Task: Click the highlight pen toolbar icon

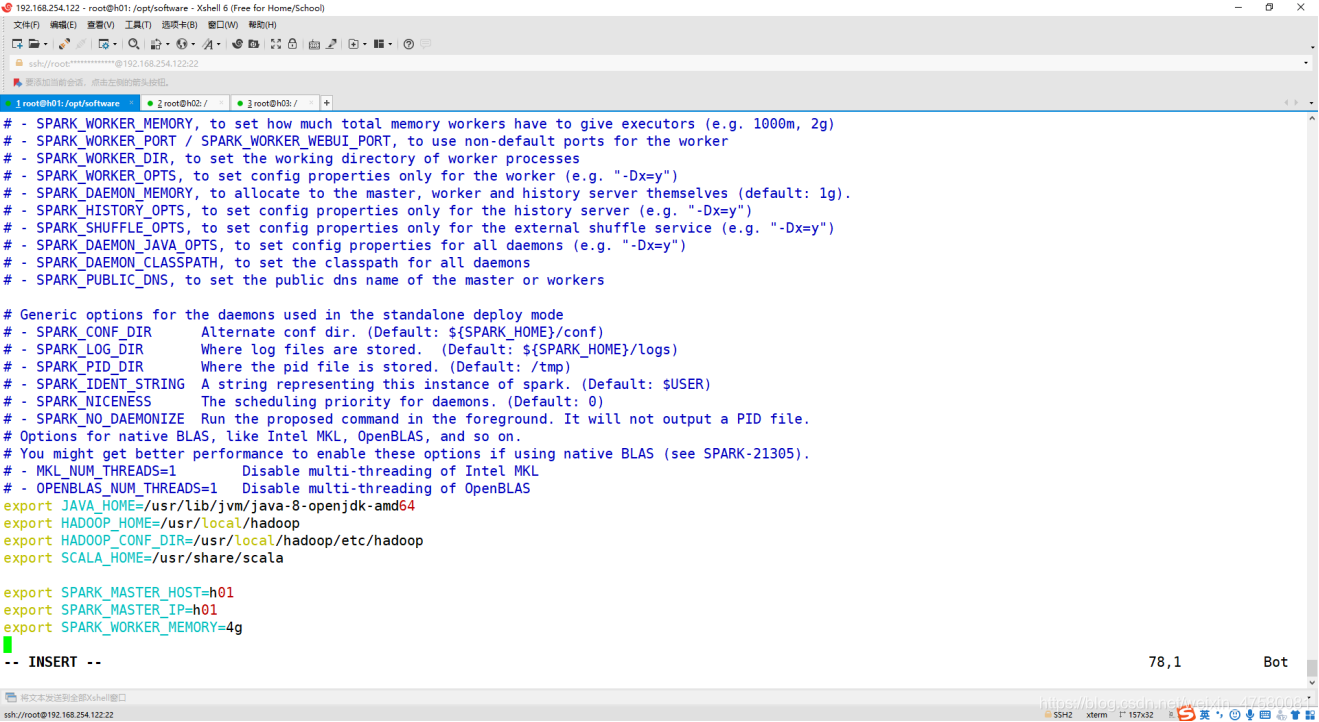Action: tap(331, 44)
